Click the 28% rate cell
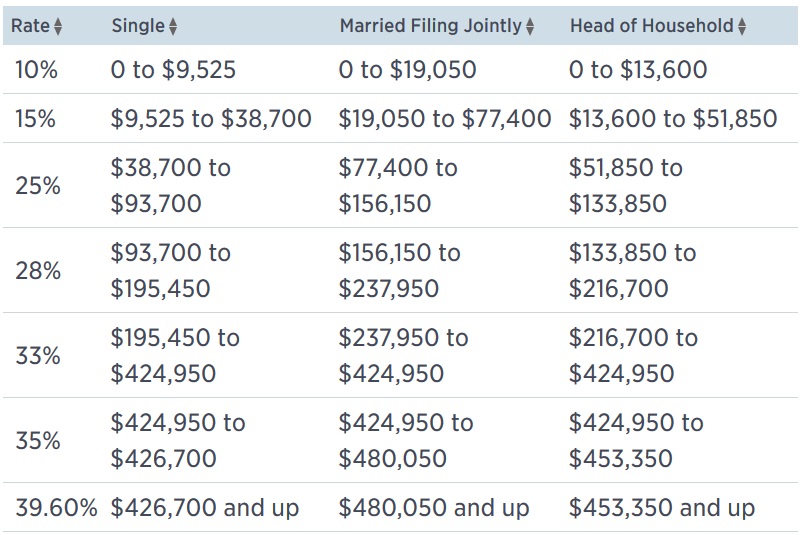Screen dimensions: 803x535 38,270
